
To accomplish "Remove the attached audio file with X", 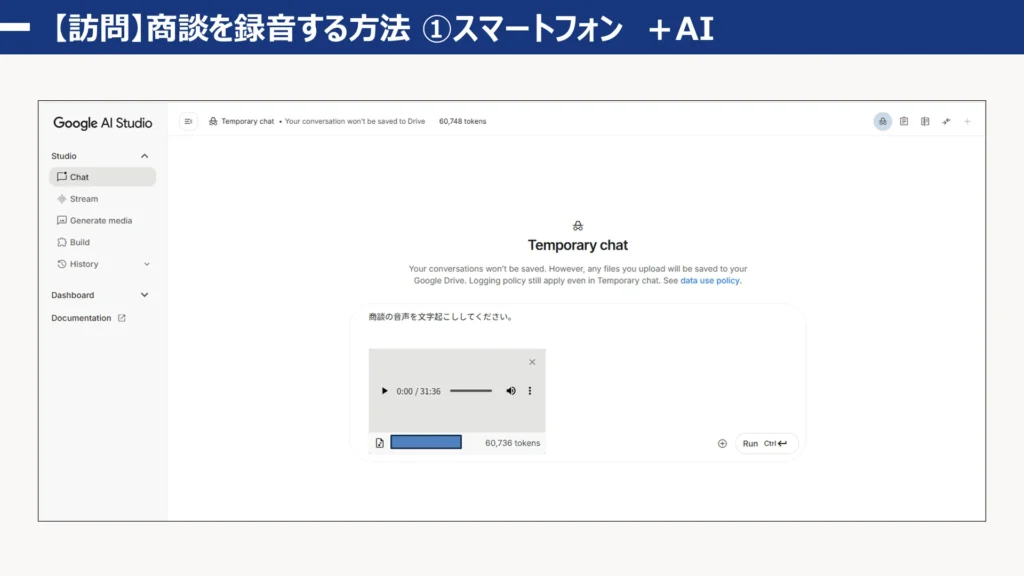I will click(x=532, y=362).
